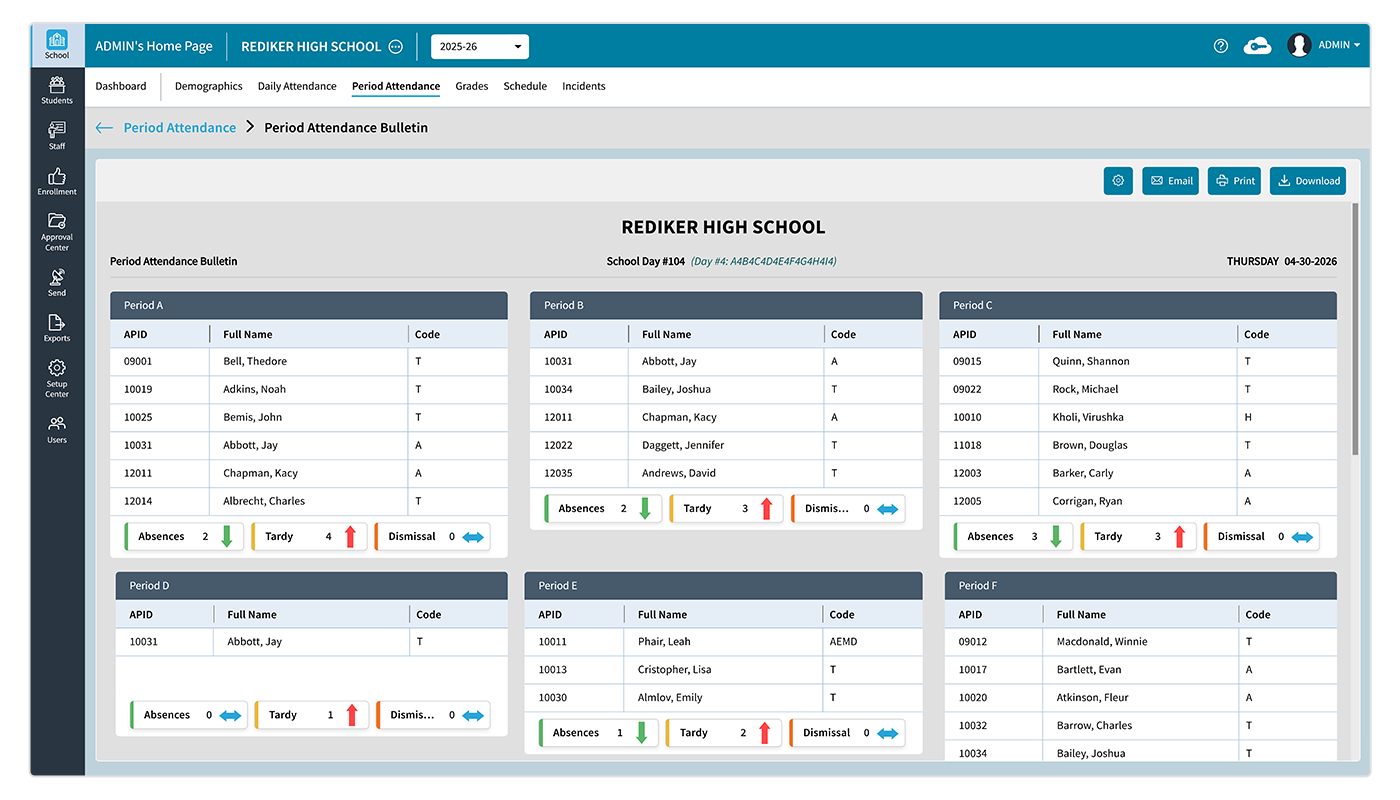Click the red up arrow in Period B Tardy
Image resolution: width=1400 pixels, height=800 pixels.
click(x=766, y=509)
